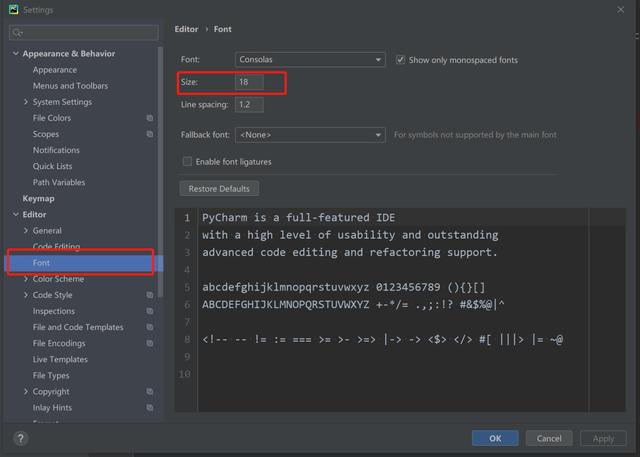
Task: Expand the Color Scheme node
Action: [26, 279]
